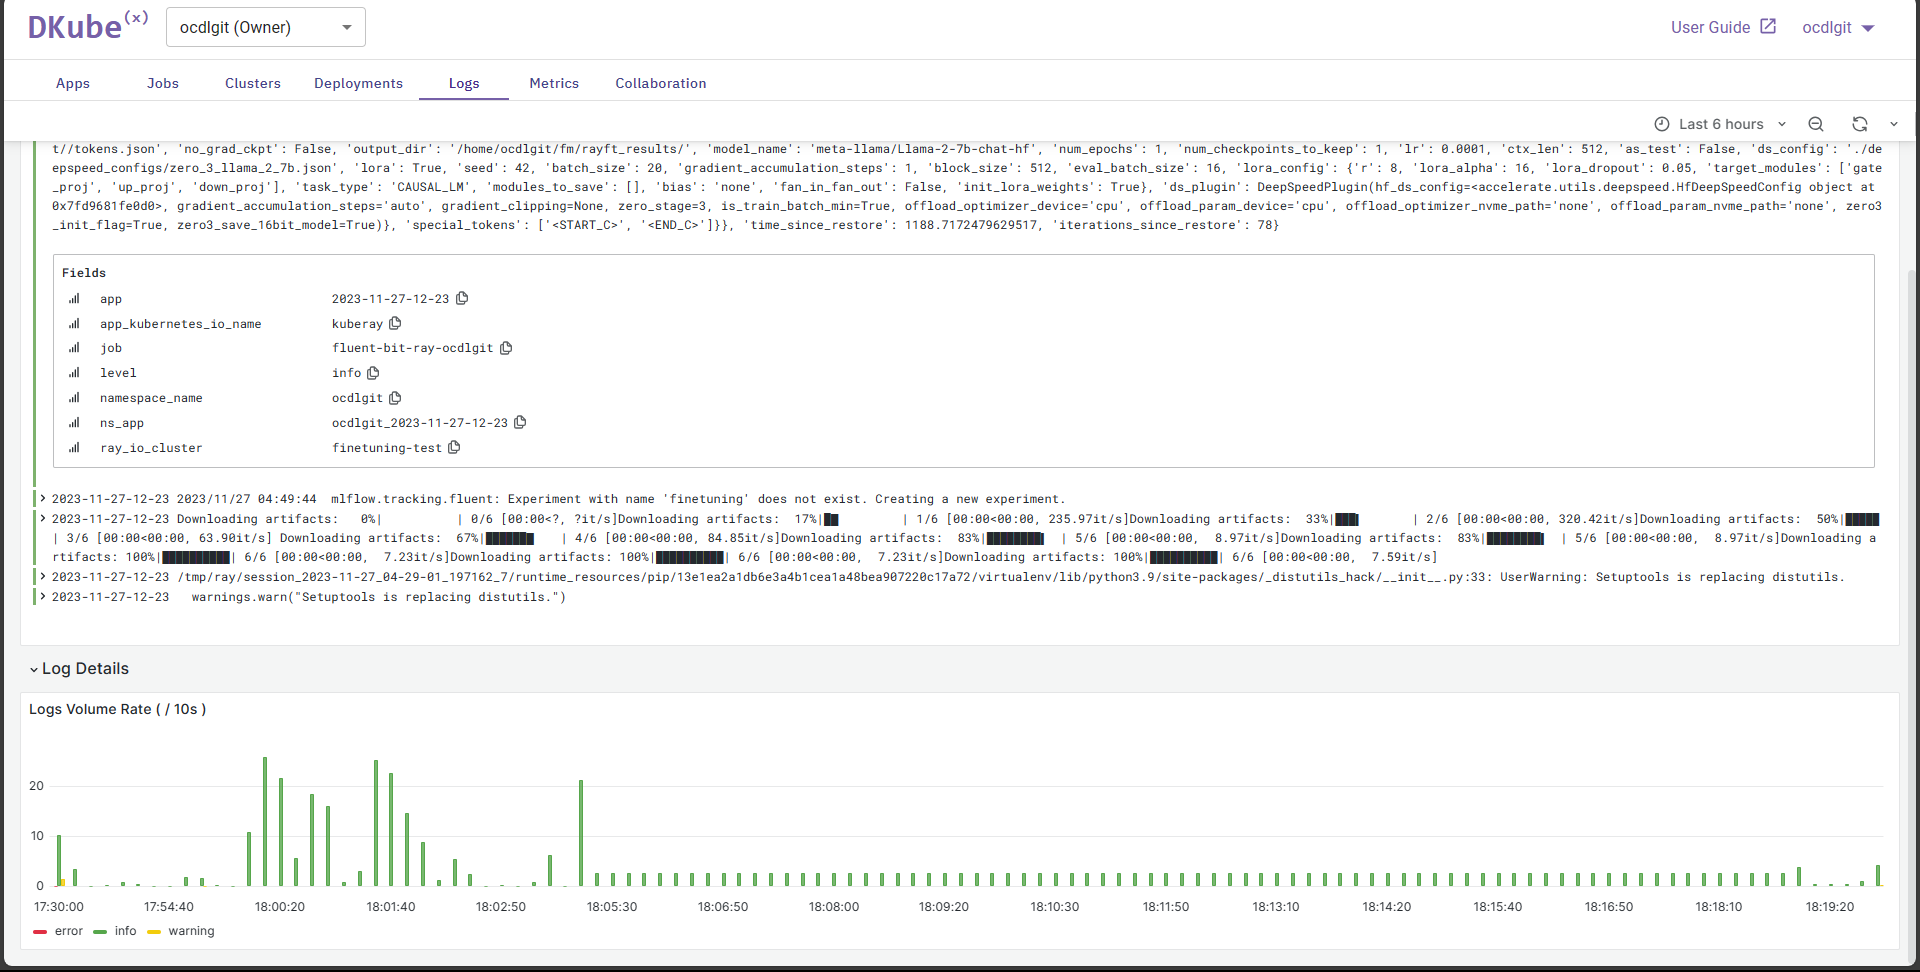Show statistics for the namespace_name field
This screenshot has width=1920, height=972.
pyautogui.click(x=74, y=398)
